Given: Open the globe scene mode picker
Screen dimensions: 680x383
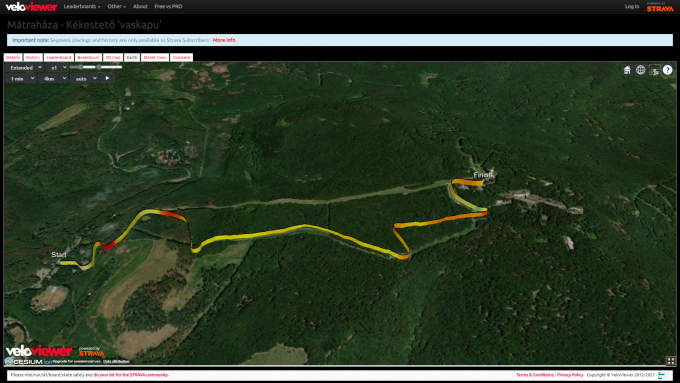Looking at the screenshot, I should 641,70.
